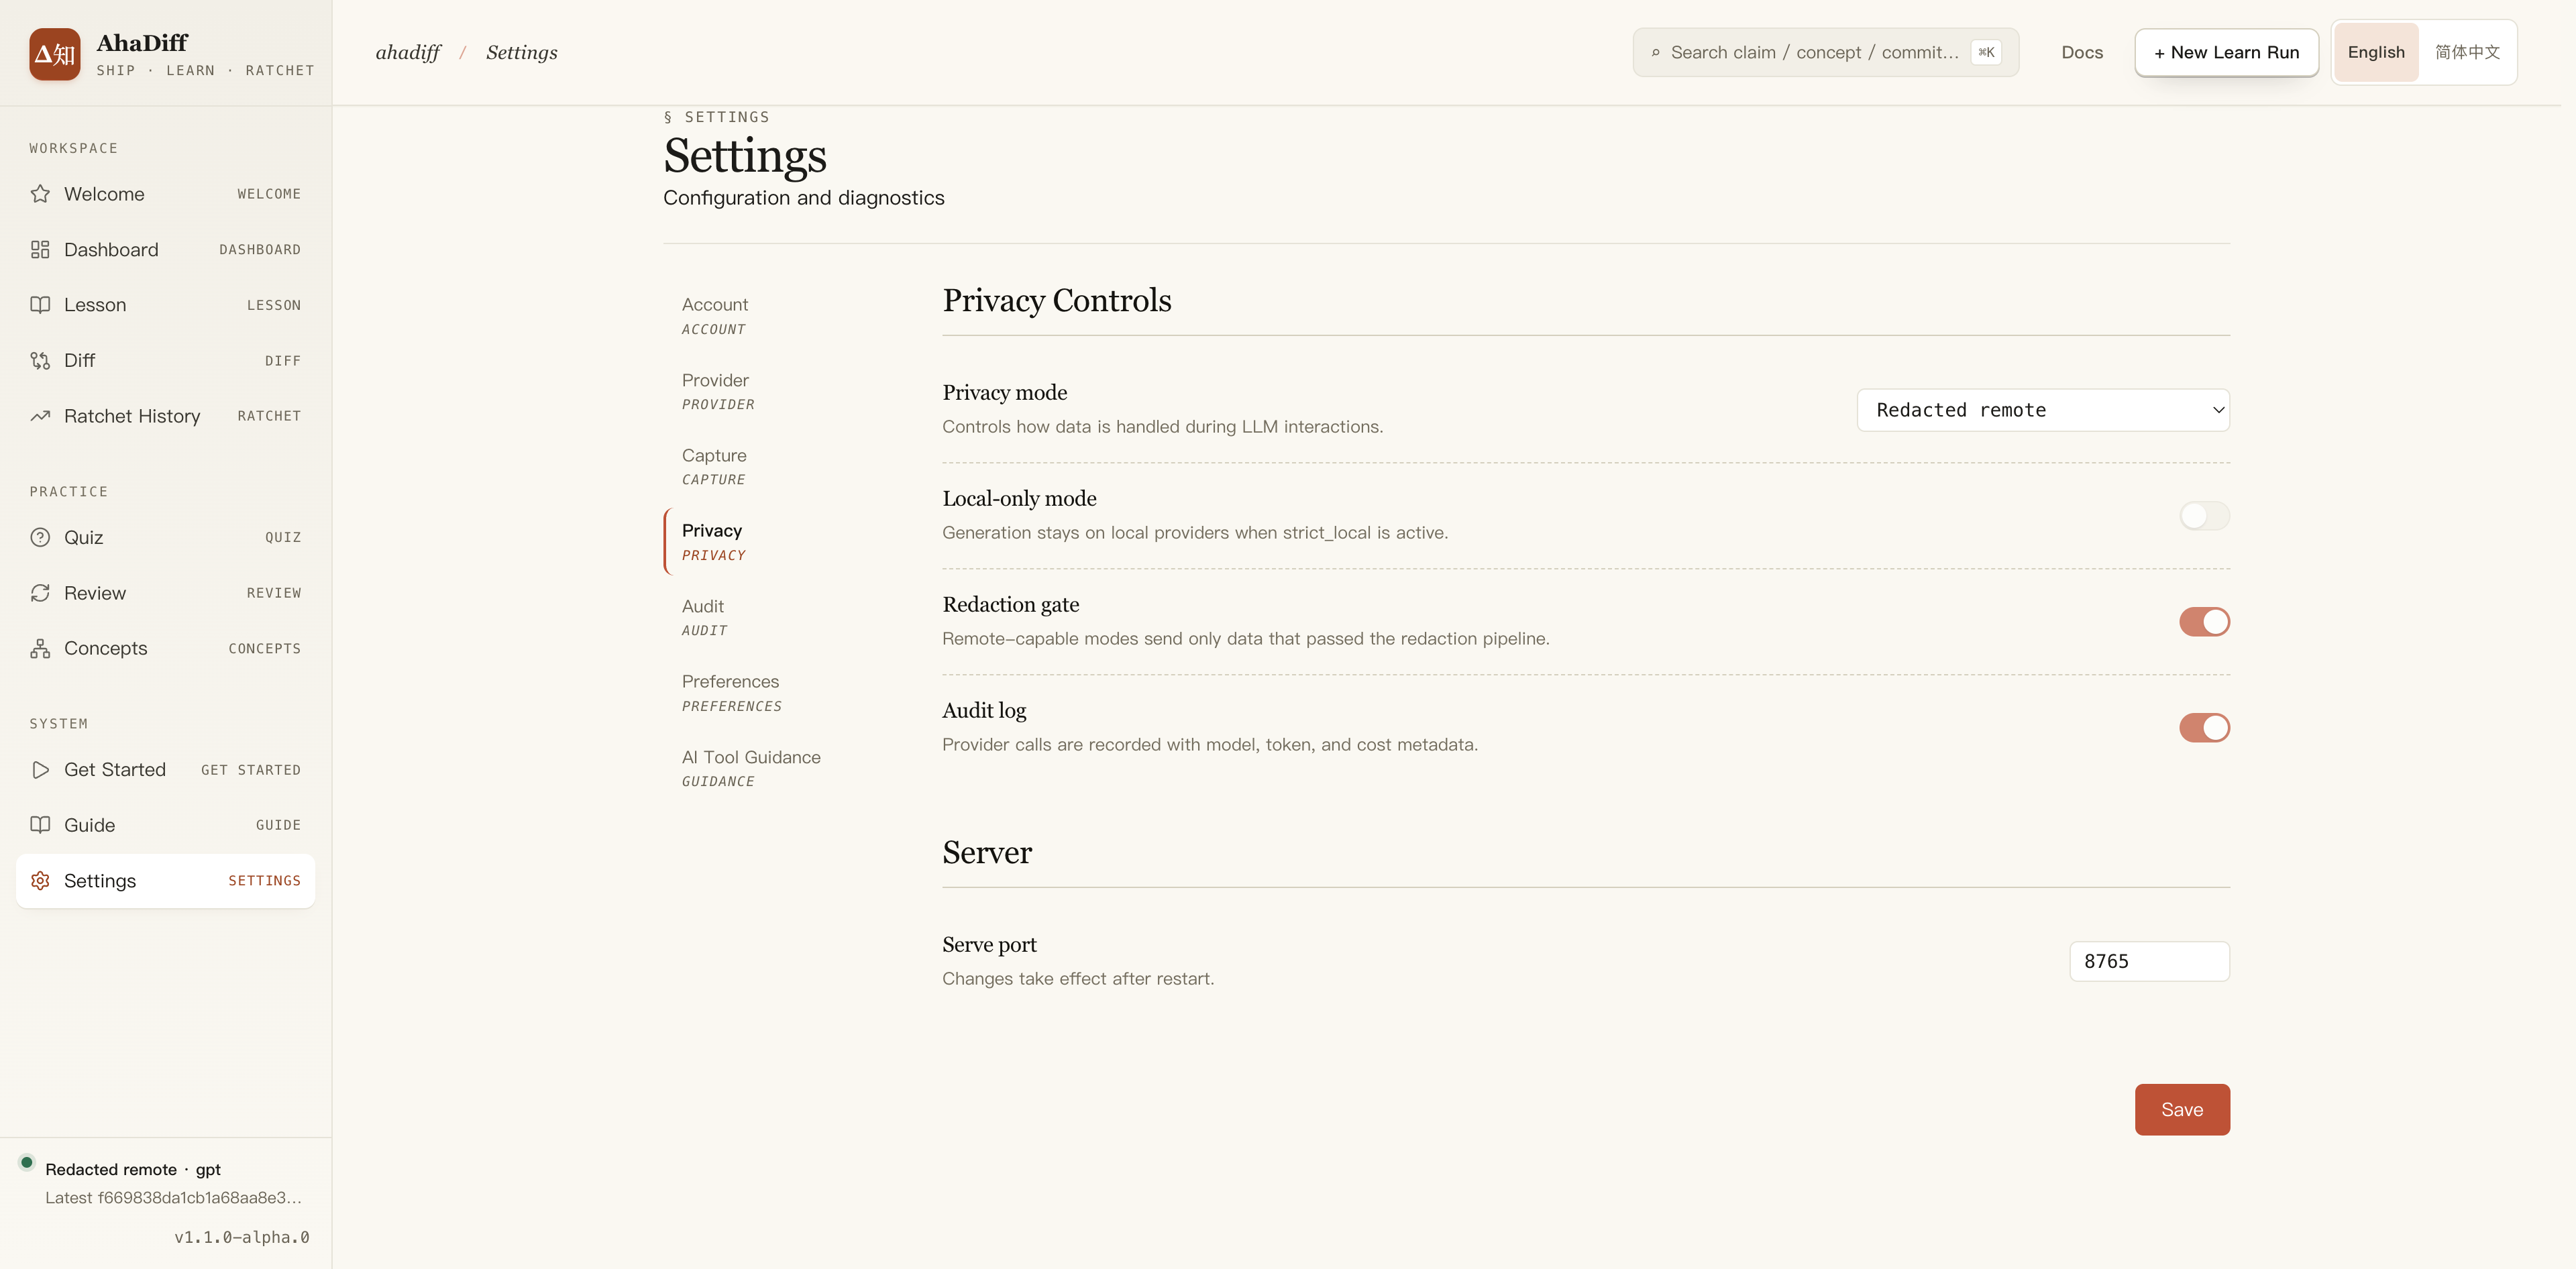Screen dimensions: 2576x1269
Task: Click the ahadiff breadcrumb link
Action: [408, 53]
